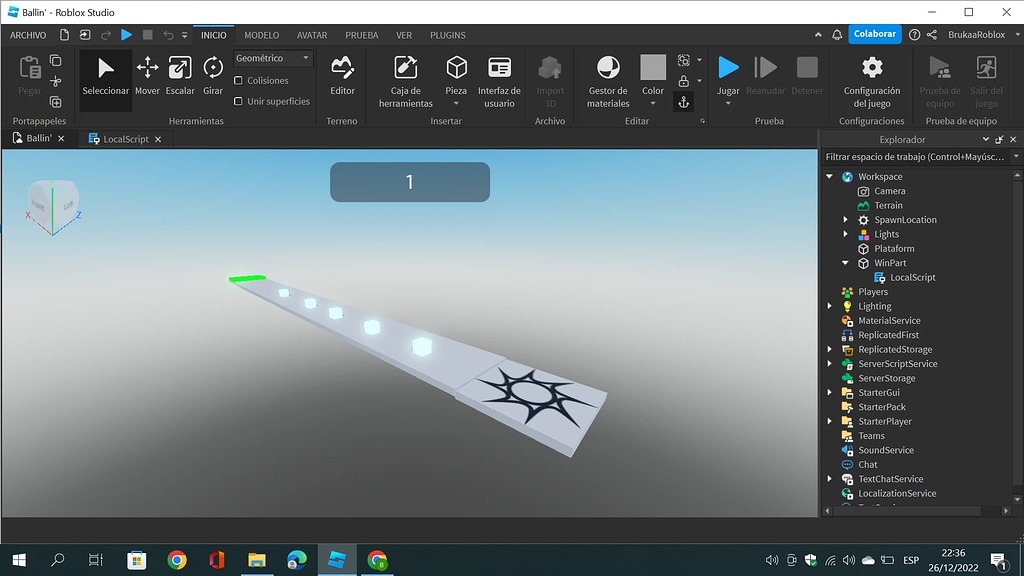Collapse the Workspace tree node
1024x576 pixels.
tap(830, 176)
